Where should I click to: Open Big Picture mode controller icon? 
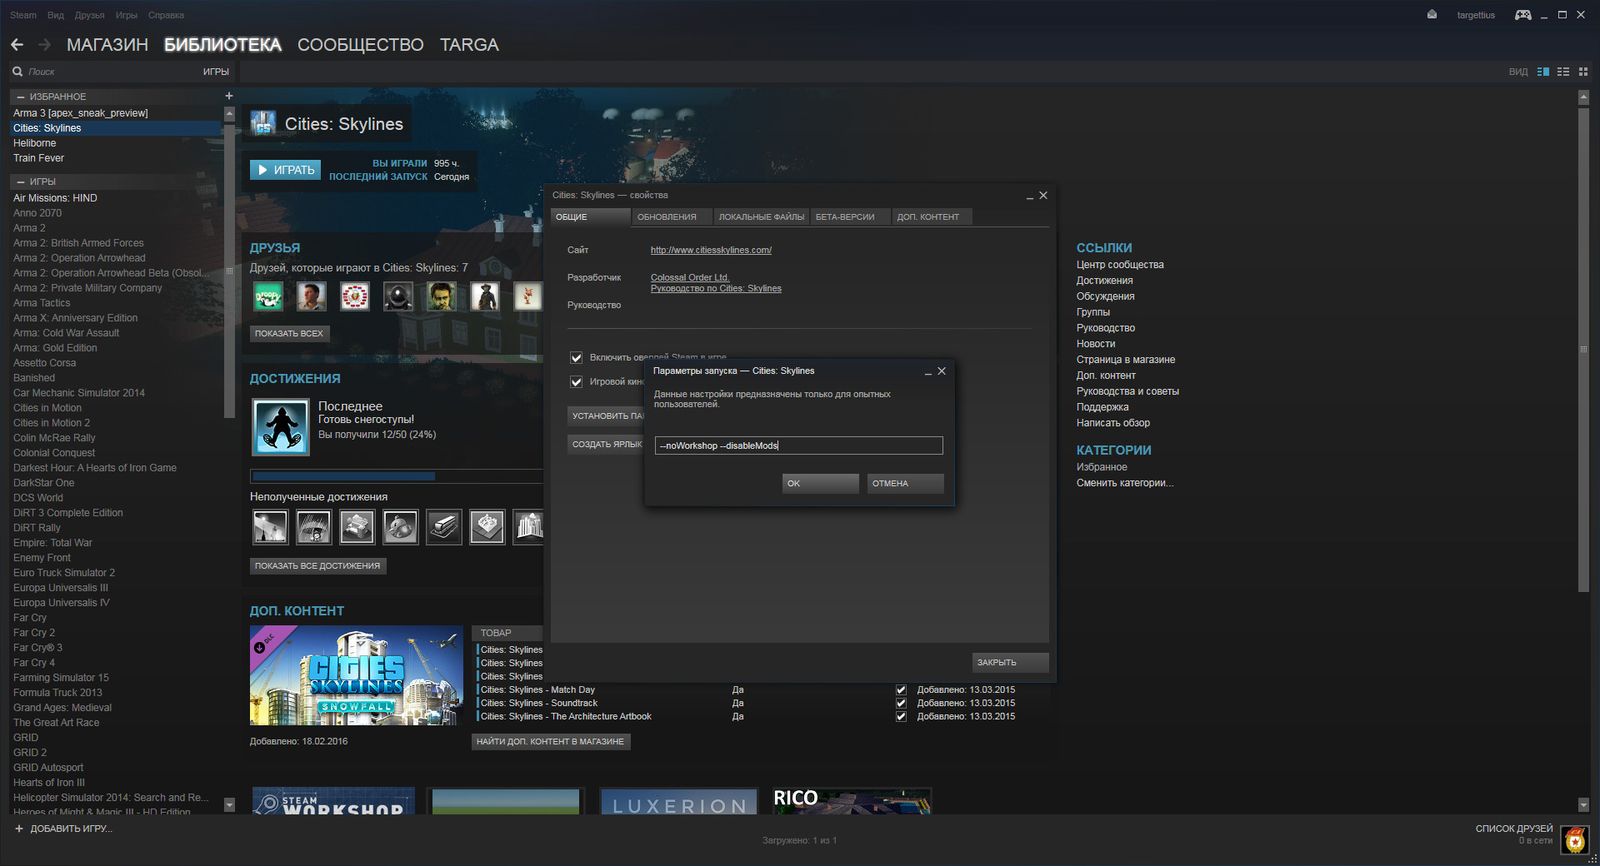coord(1523,15)
